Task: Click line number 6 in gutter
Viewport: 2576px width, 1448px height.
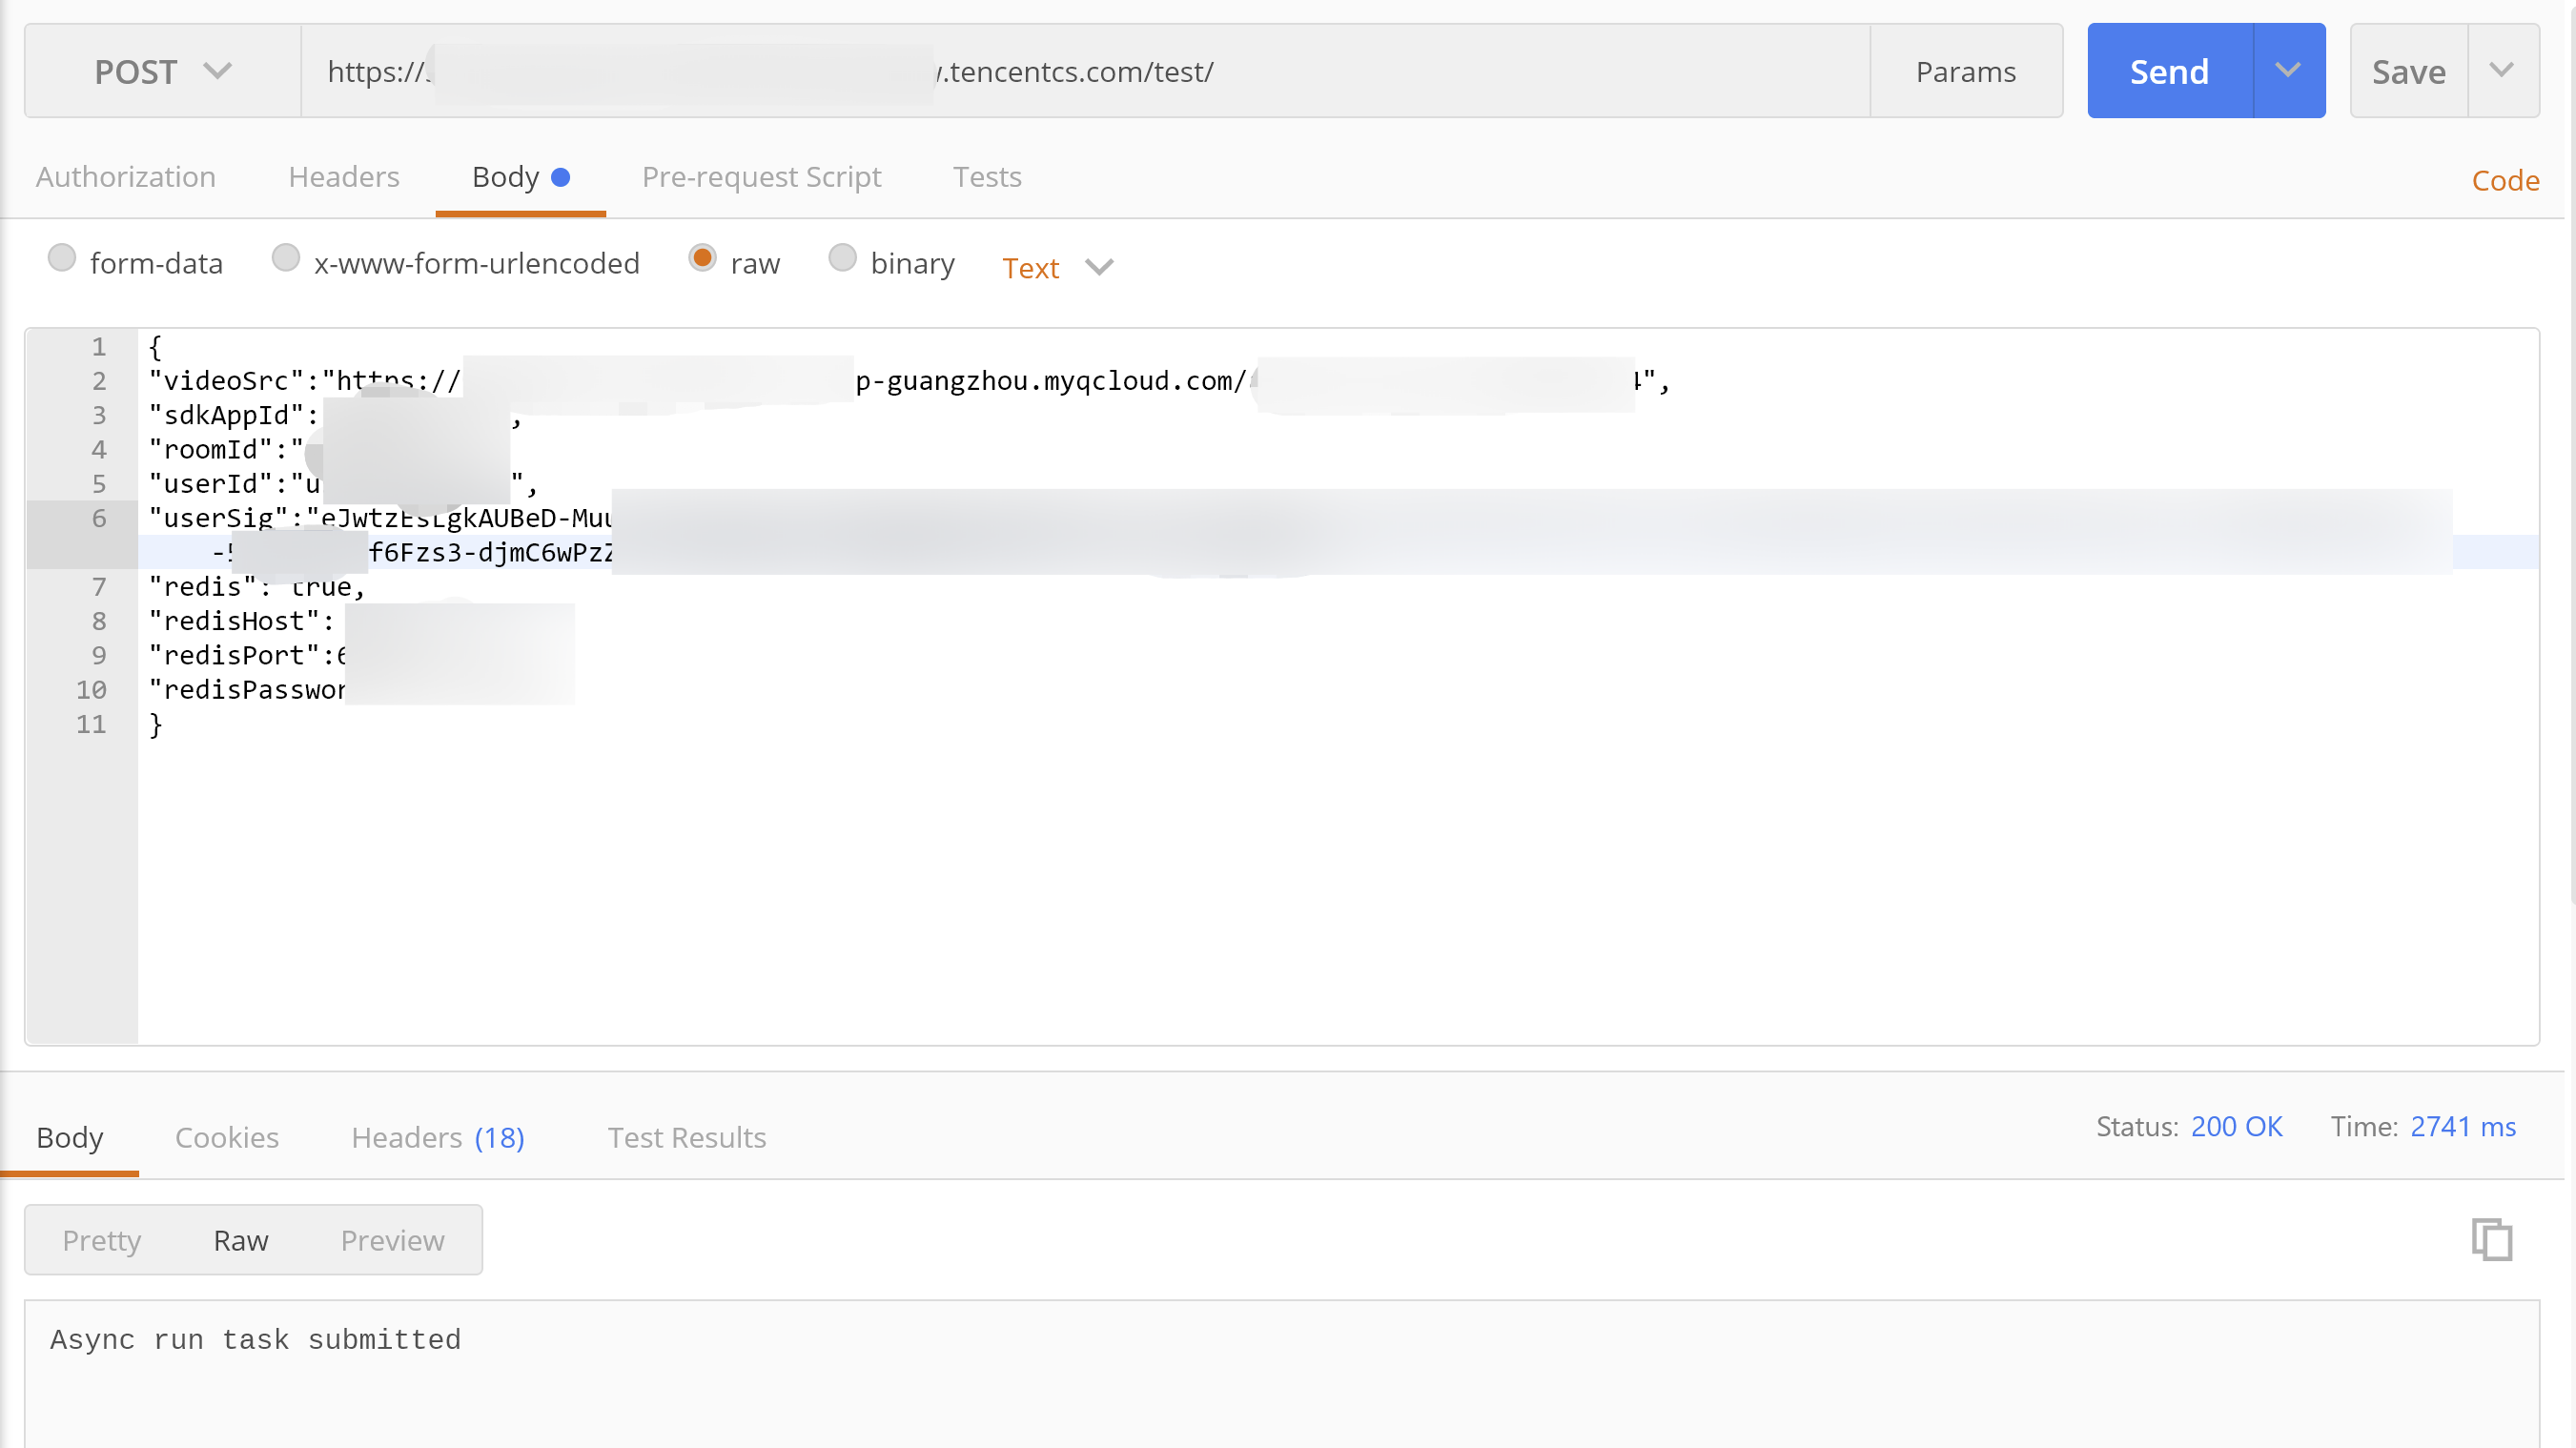Action: pyautogui.click(x=99, y=518)
